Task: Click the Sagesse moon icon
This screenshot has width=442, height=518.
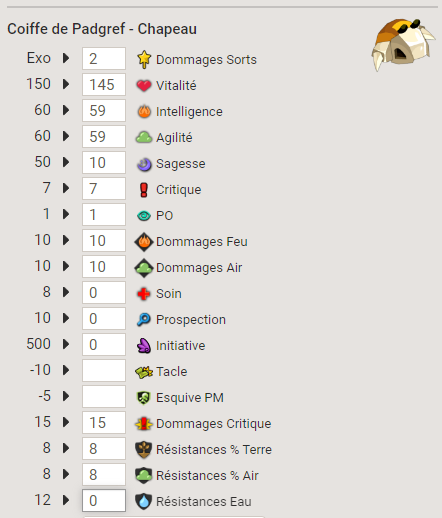Action: tap(144, 164)
